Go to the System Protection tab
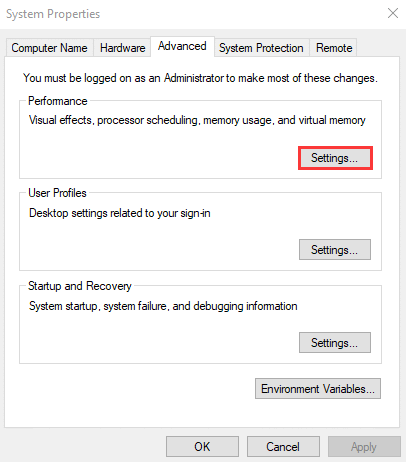The height and width of the screenshot is (462, 406). pyautogui.click(x=261, y=48)
